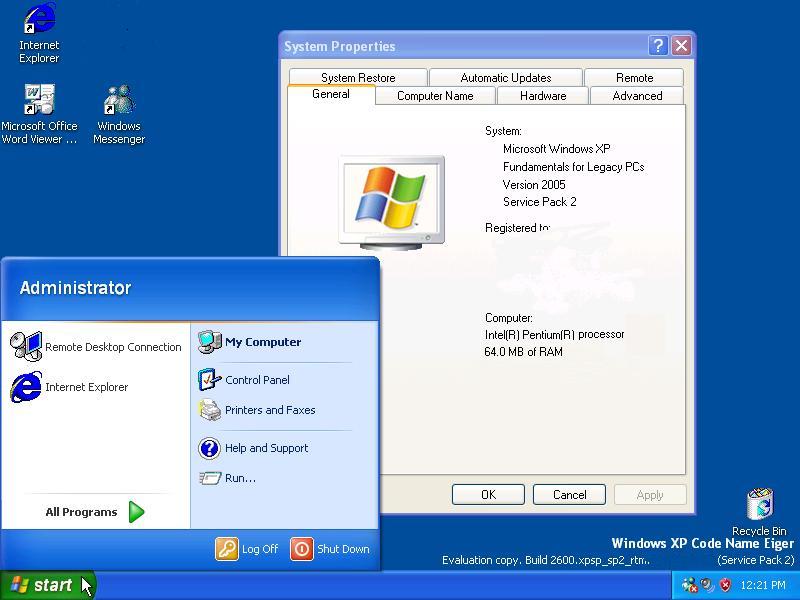The height and width of the screenshot is (600, 800).
Task: Expand All Programs in the Start menu
Action: [x=80, y=512]
